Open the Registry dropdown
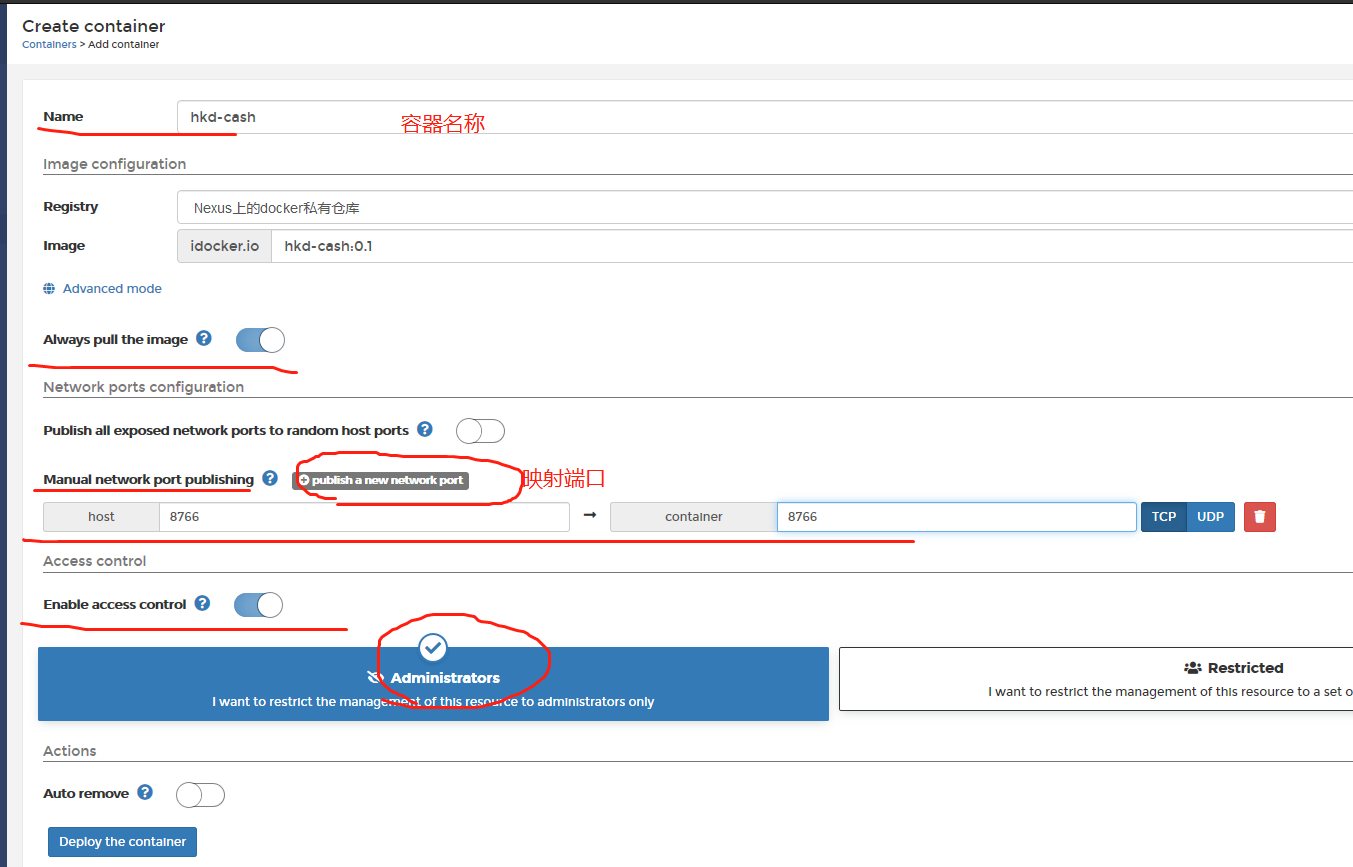Screen dimensions: 1353x867 coord(765,208)
